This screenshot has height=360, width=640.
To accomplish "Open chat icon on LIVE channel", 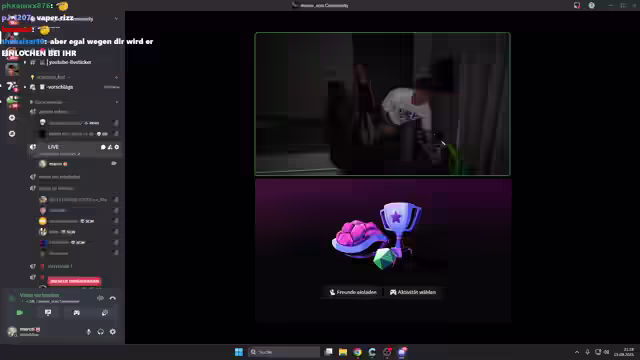I will 103,147.
